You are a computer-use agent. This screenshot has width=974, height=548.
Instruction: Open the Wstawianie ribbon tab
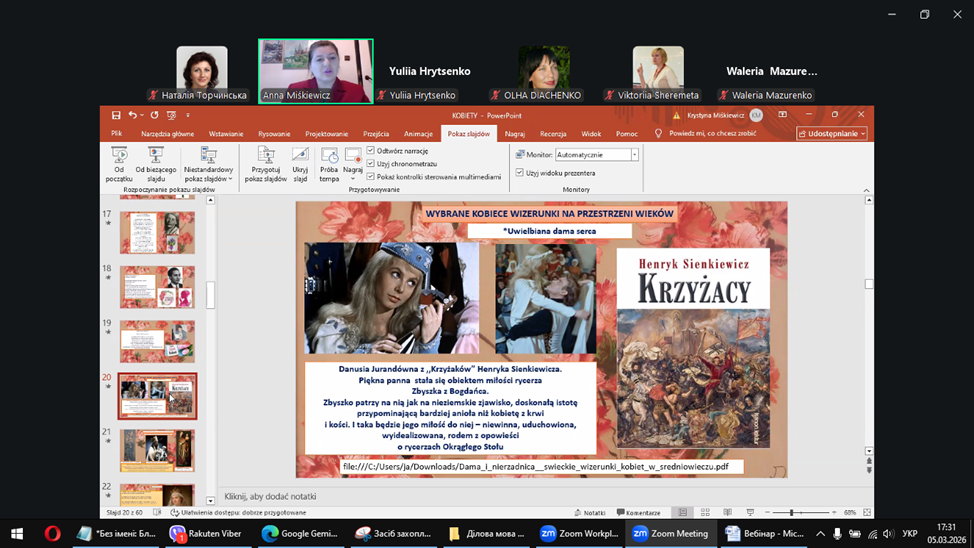[226, 134]
